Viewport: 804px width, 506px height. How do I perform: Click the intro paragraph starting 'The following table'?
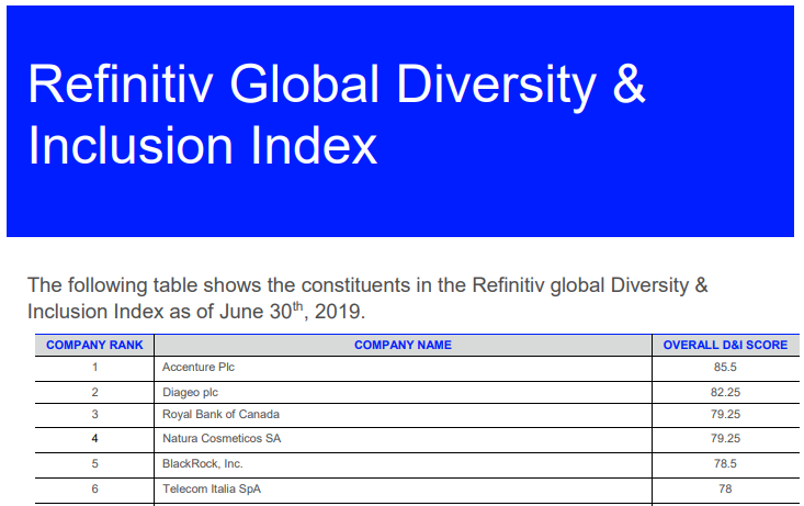click(x=367, y=298)
